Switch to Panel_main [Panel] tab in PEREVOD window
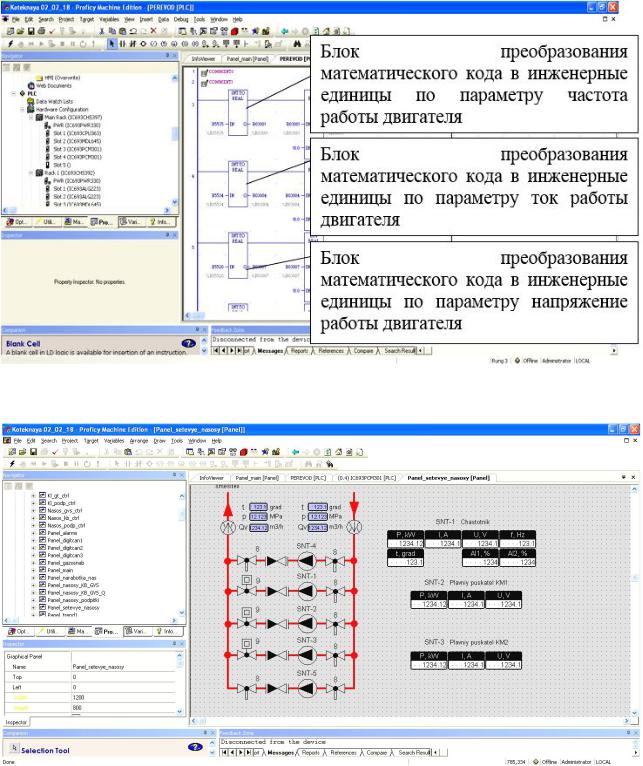Viewport: 643px width, 766px height. (247, 59)
